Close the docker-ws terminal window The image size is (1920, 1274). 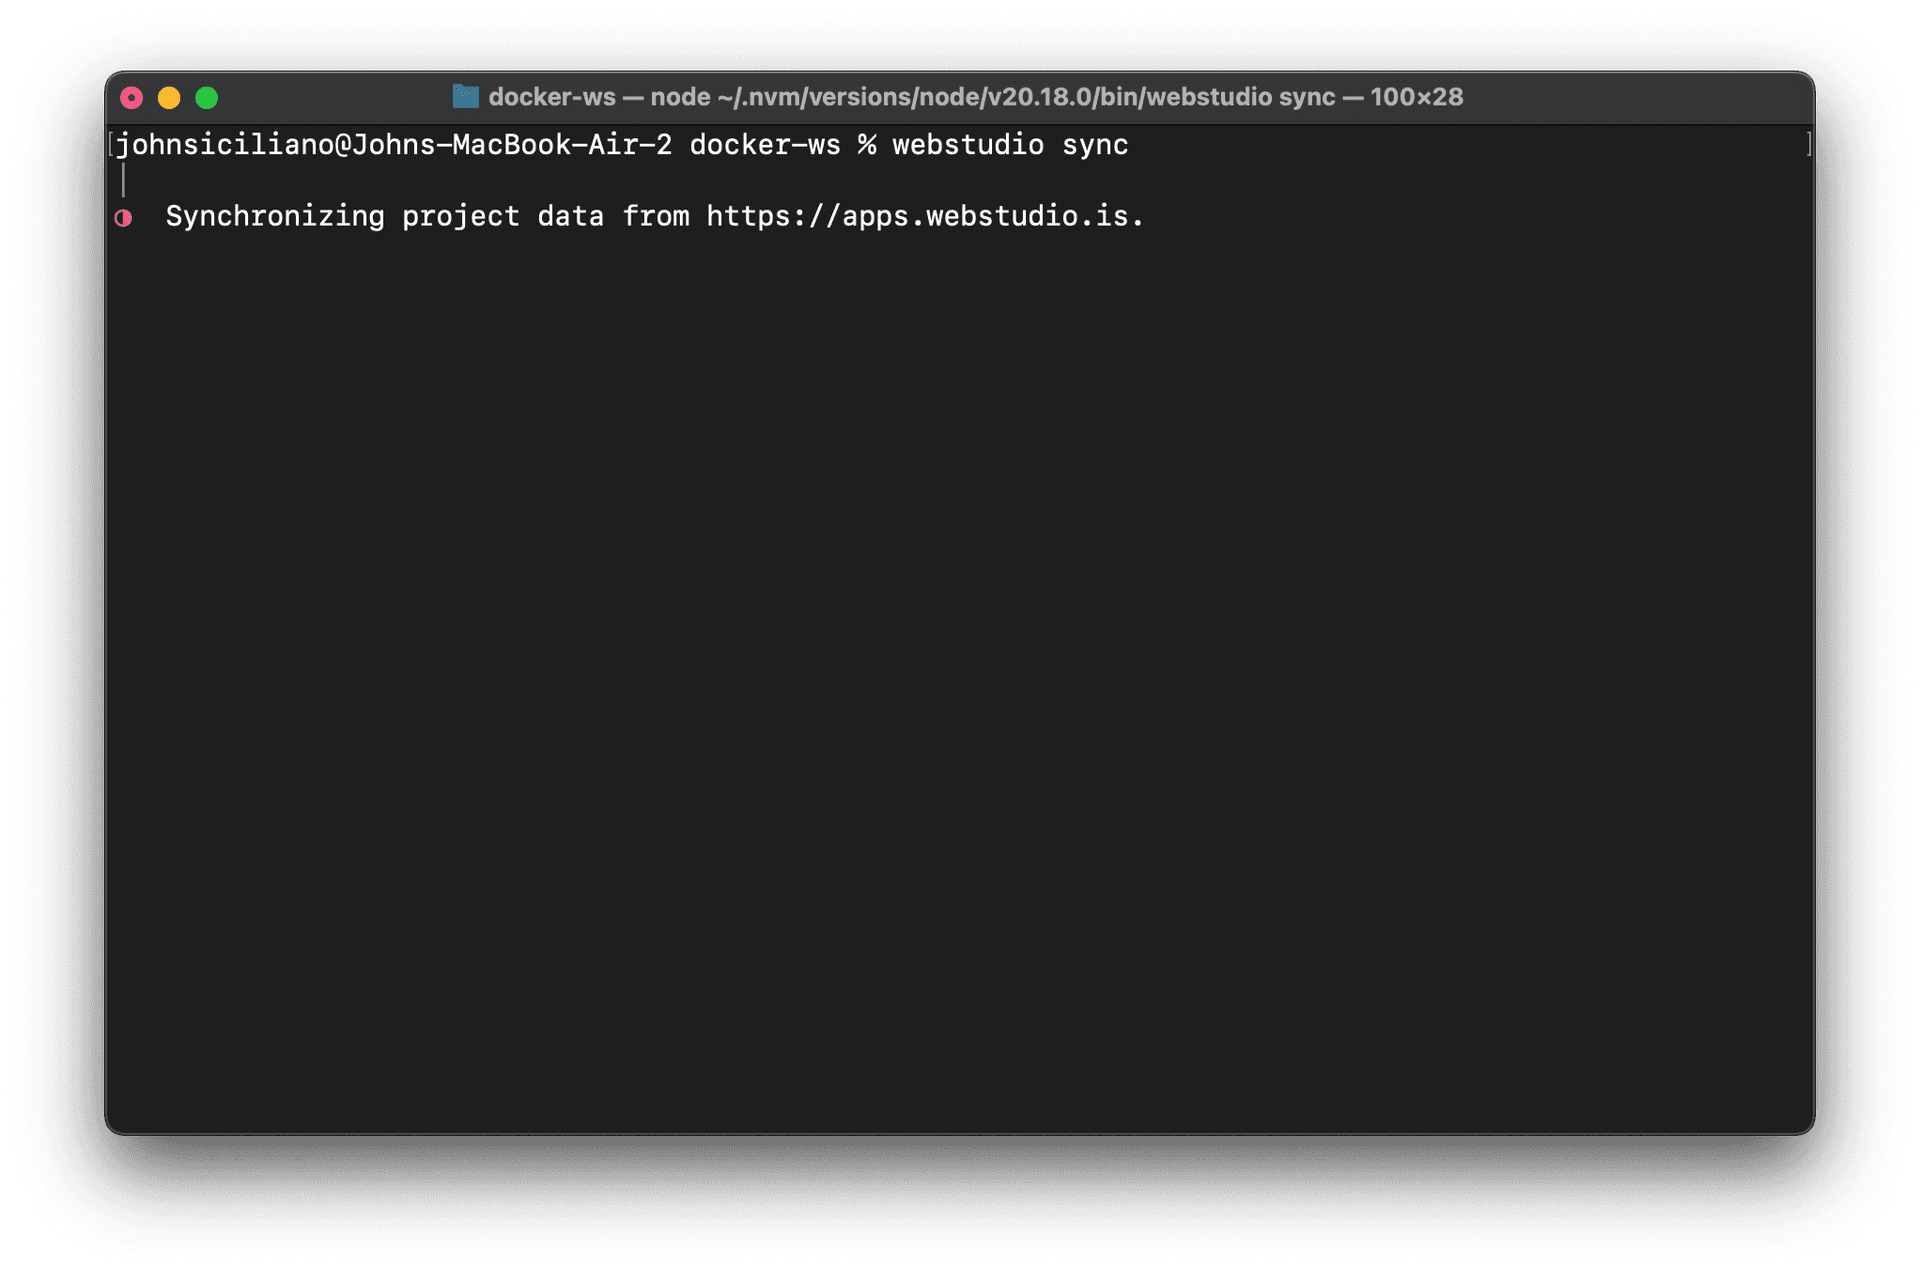131,97
